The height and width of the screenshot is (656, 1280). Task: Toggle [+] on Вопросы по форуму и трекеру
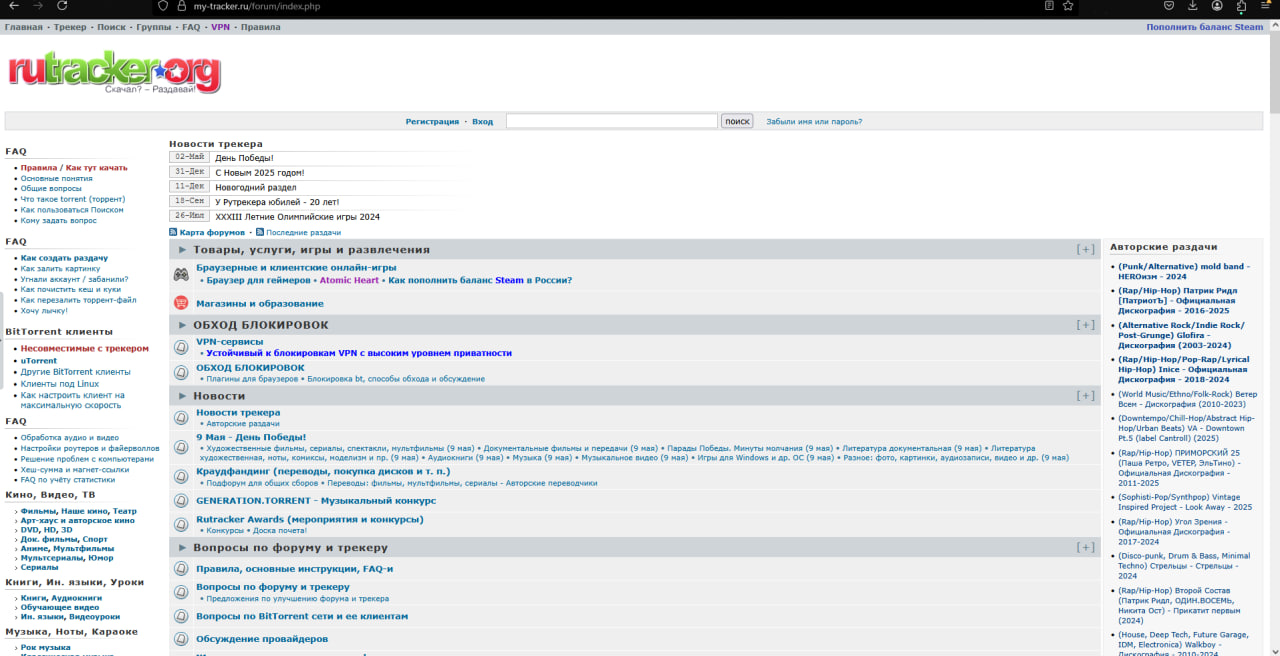click(x=1085, y=548)
